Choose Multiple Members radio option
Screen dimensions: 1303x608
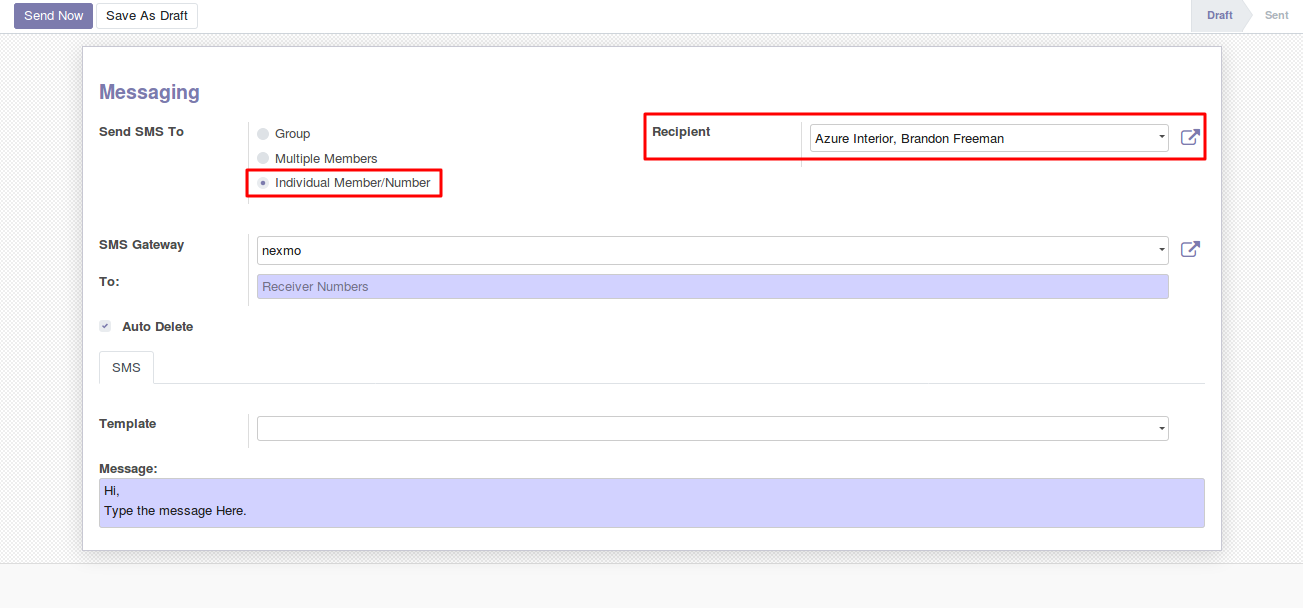pyautogui.click(x=263, y=159)
